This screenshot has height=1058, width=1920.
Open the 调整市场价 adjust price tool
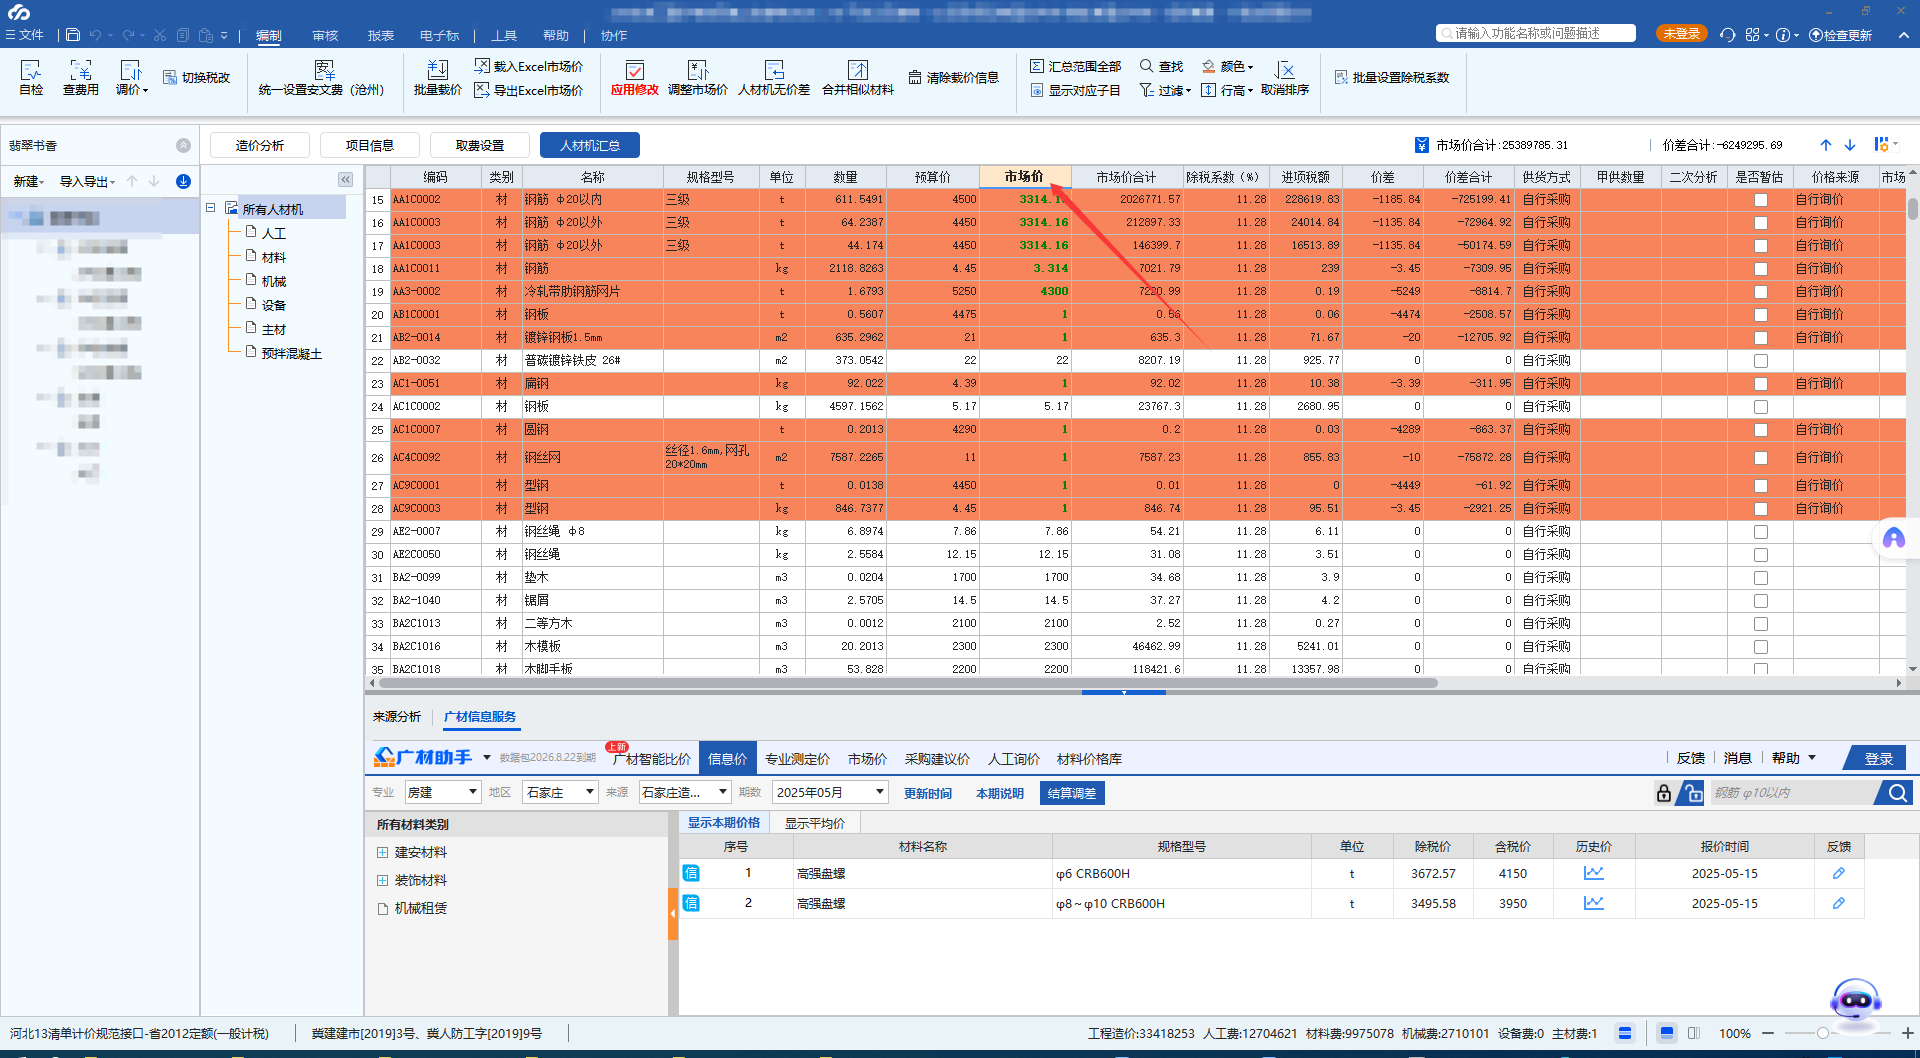tap(698, 77)
